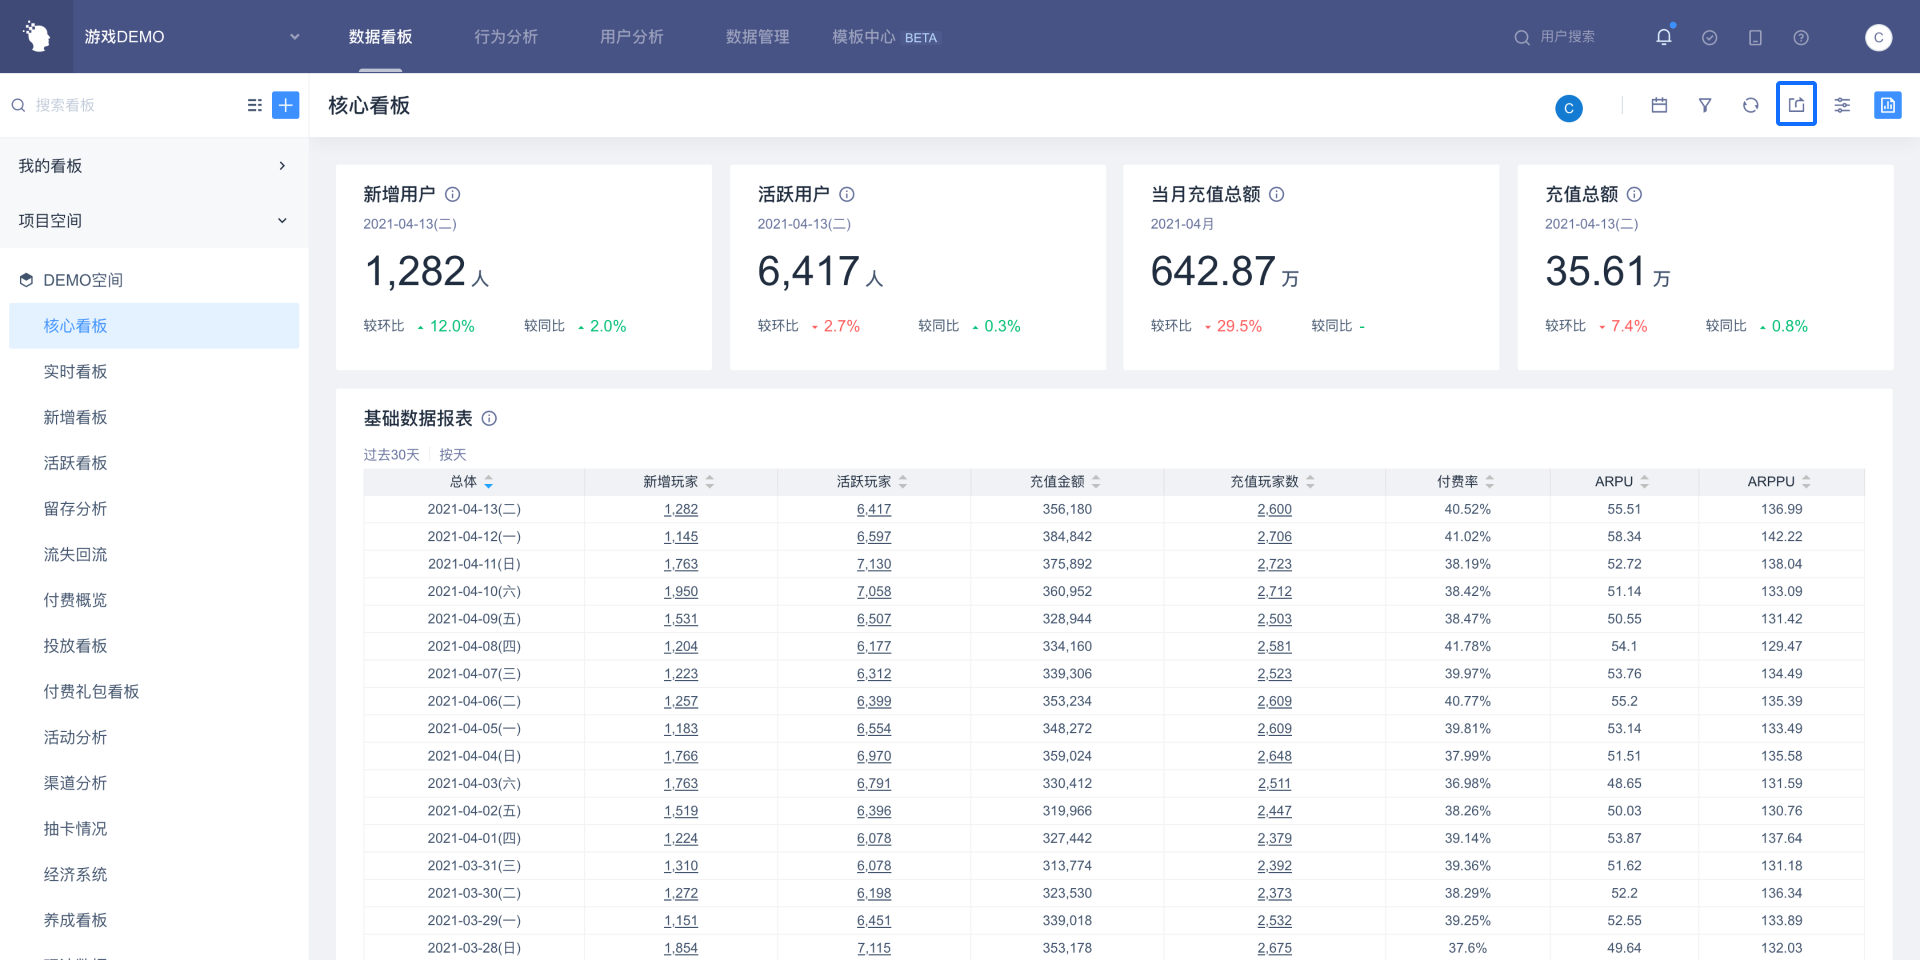Click the notification bell icon
This screenshot has width=1920, height=960.
pyautogui.click(x=1663, y=37)
